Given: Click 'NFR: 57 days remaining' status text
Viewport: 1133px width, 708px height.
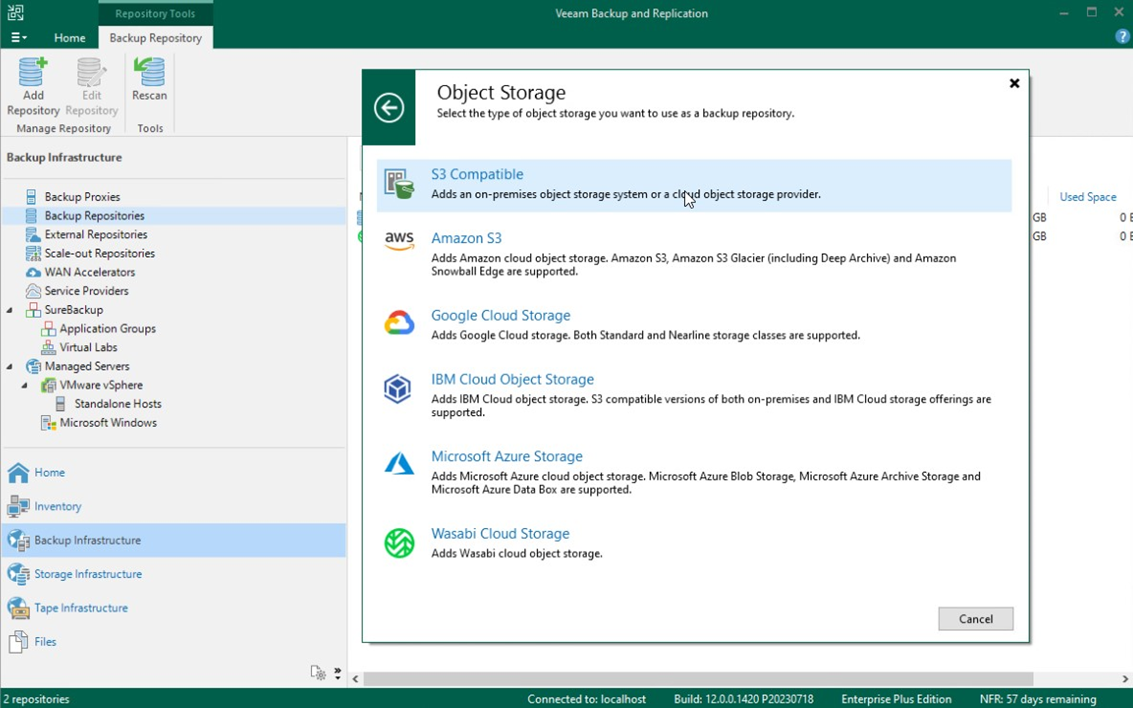Looking at the screenshot, I should pyautogui.click(x=1038, y=699).
